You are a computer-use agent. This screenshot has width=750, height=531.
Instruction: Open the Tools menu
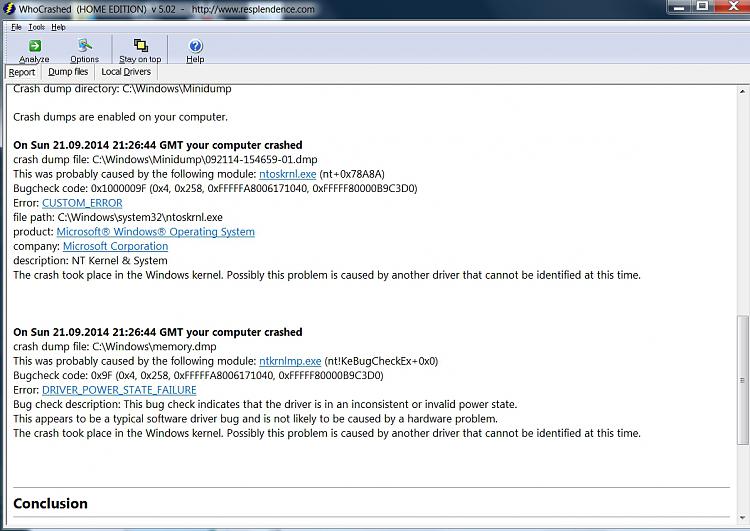coord(36,27)
